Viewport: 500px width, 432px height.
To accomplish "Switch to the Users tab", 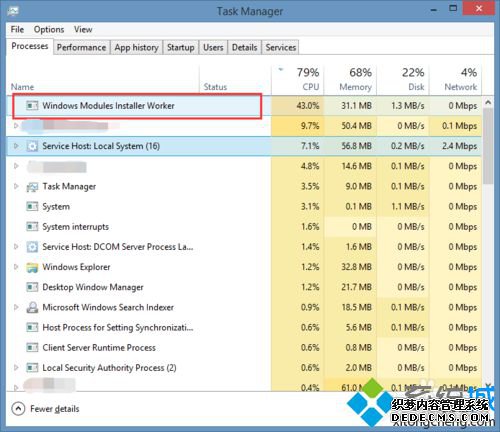I will [213, 47].
